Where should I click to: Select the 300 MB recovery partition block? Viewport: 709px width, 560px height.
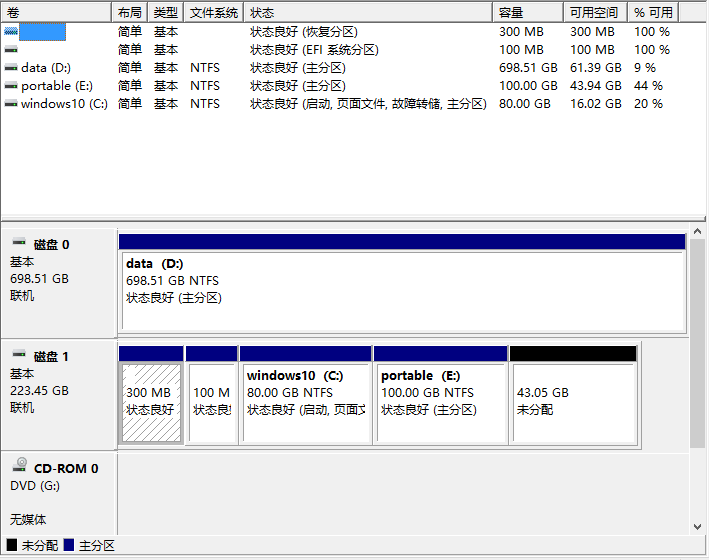pyautogui.click(x=151, y=402)
